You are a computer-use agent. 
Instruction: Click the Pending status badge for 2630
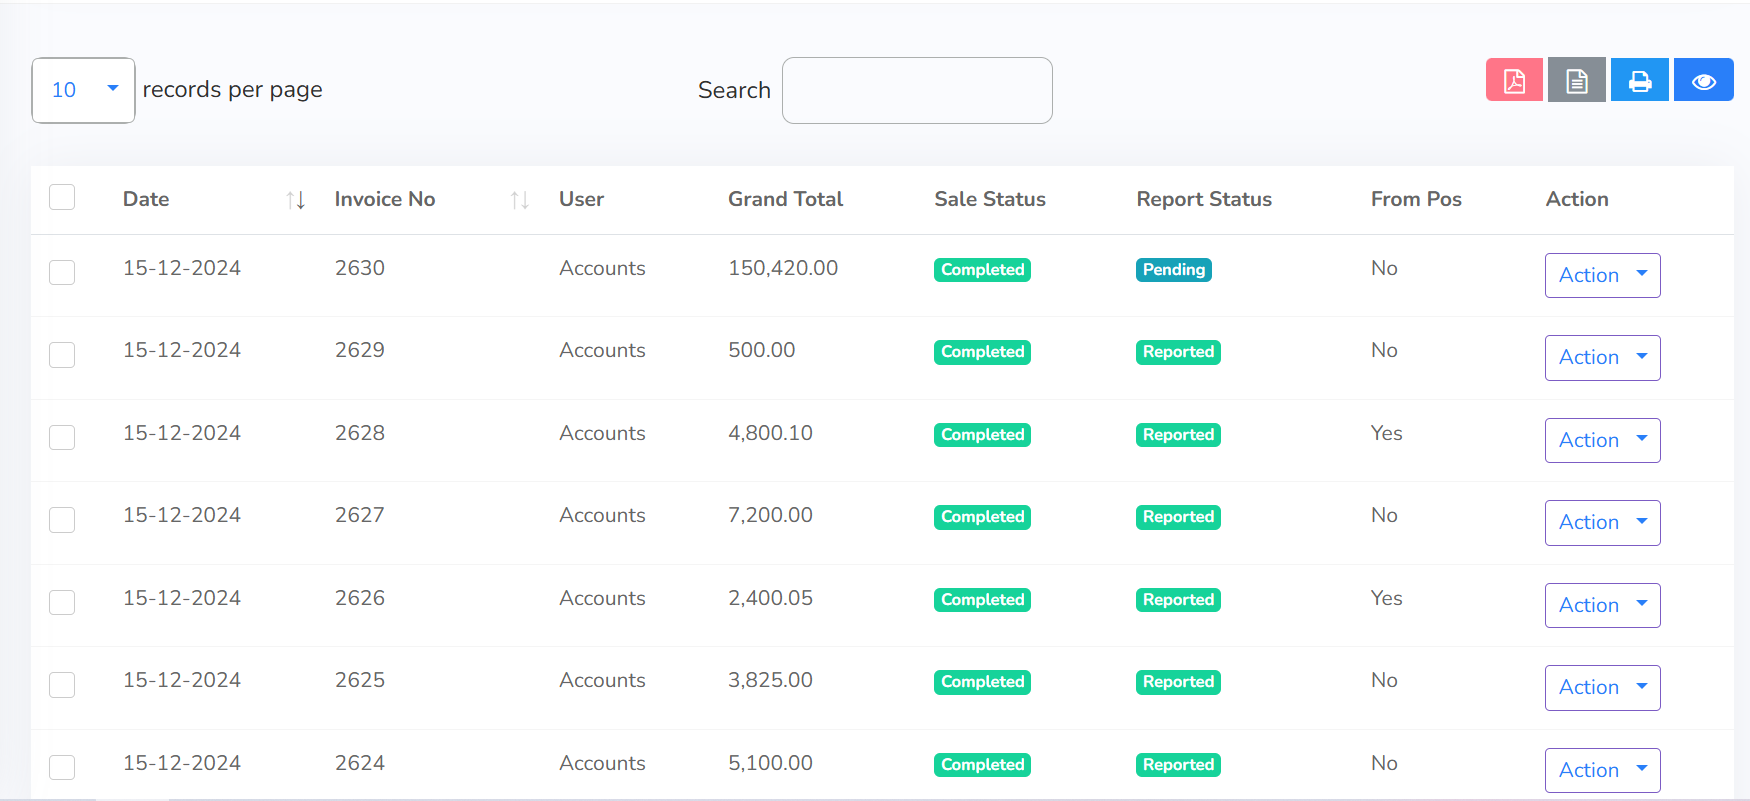coord(1174,270)
